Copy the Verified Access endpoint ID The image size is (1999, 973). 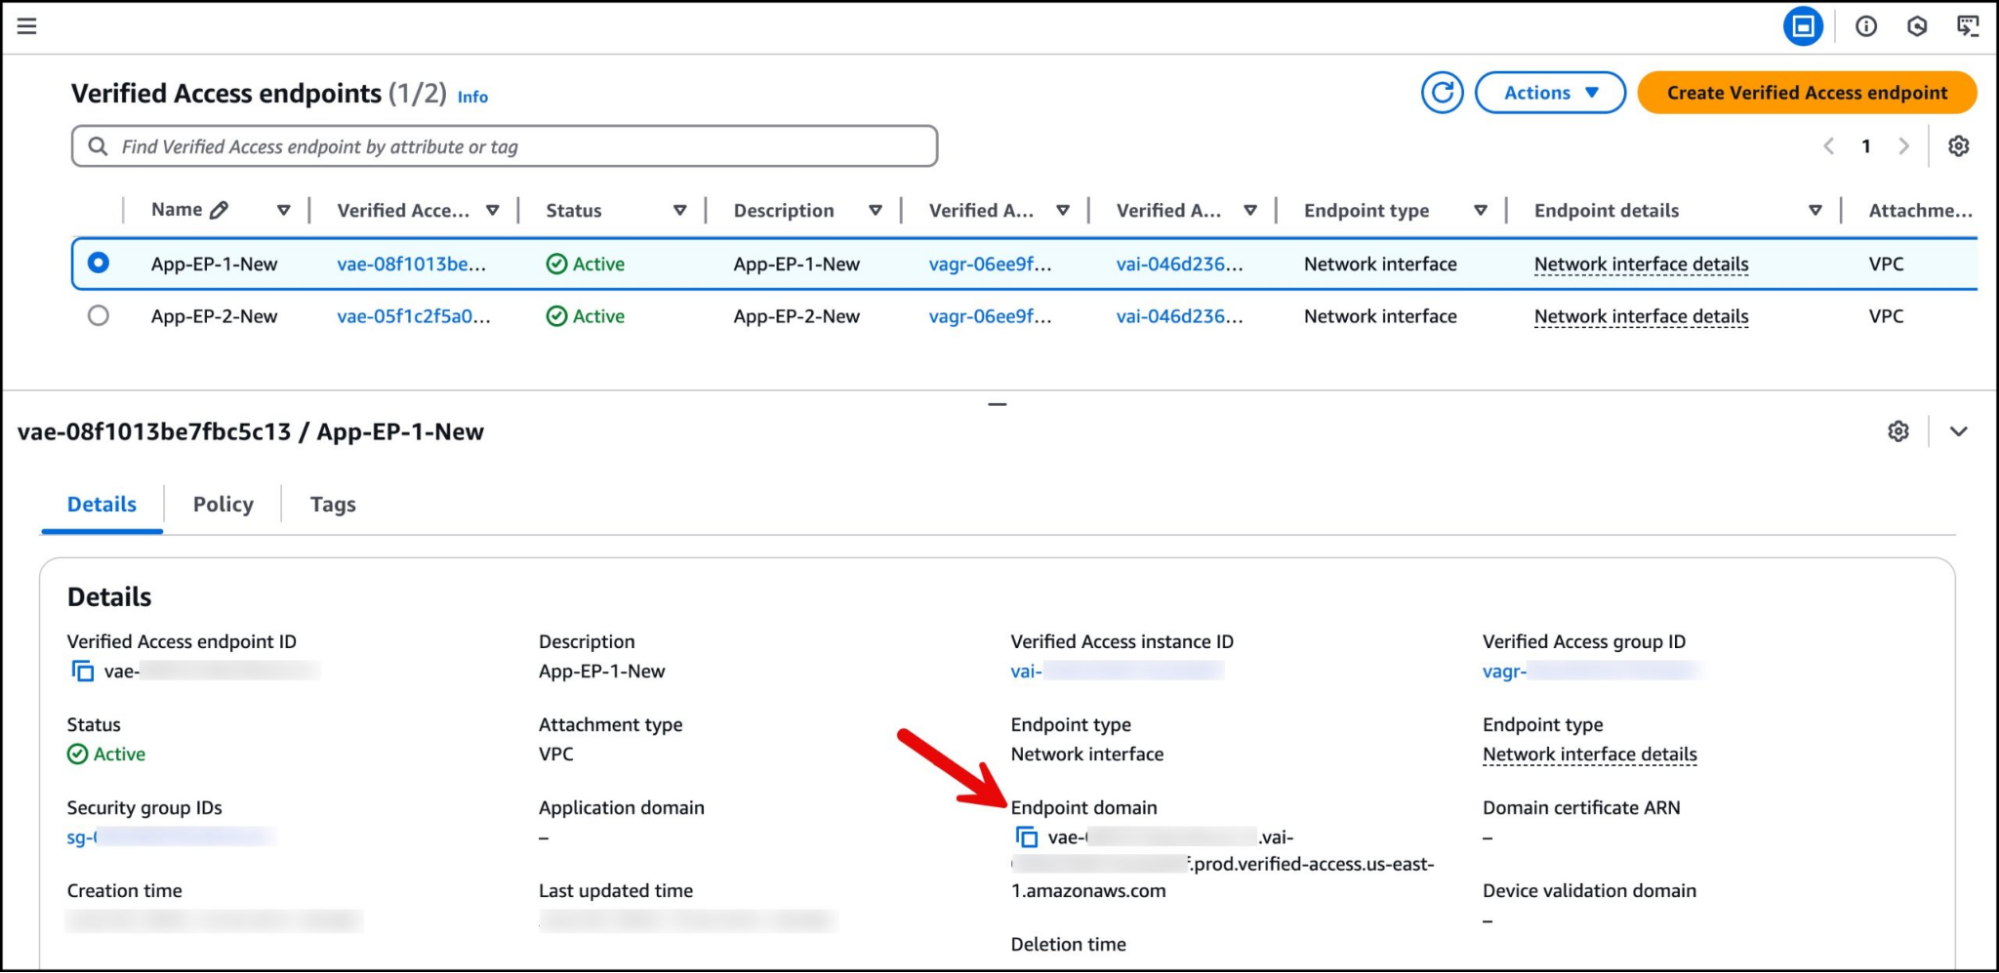82,671
